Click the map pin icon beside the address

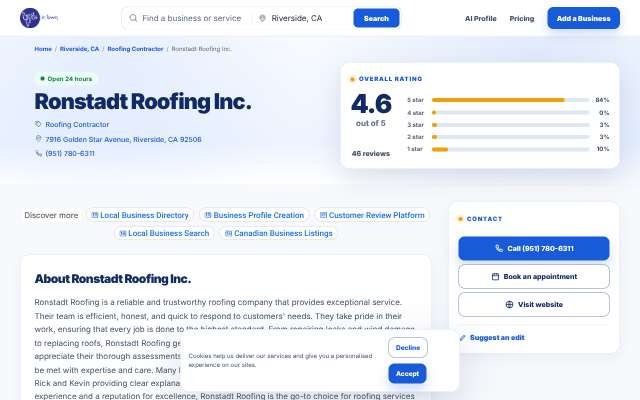point(38,139)
